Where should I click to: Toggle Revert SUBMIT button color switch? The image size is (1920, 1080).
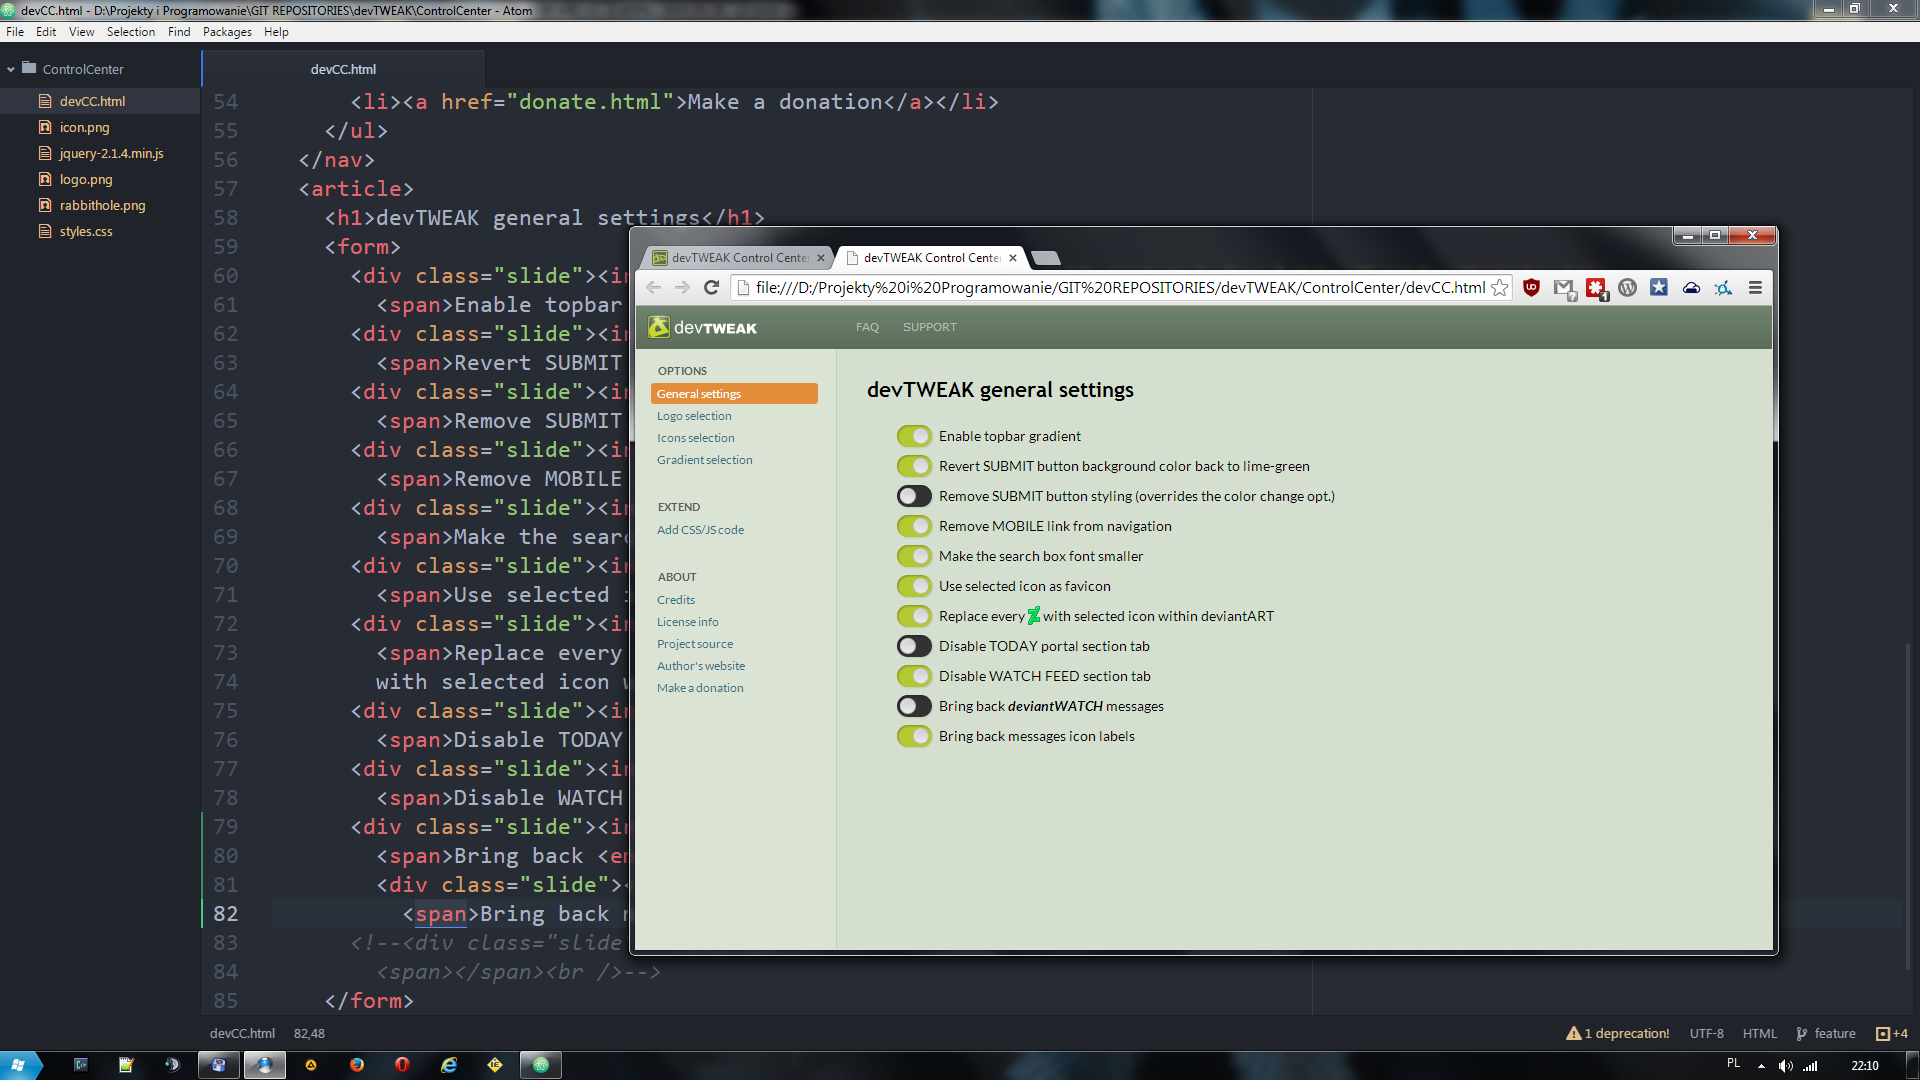(x=914, y=466)
